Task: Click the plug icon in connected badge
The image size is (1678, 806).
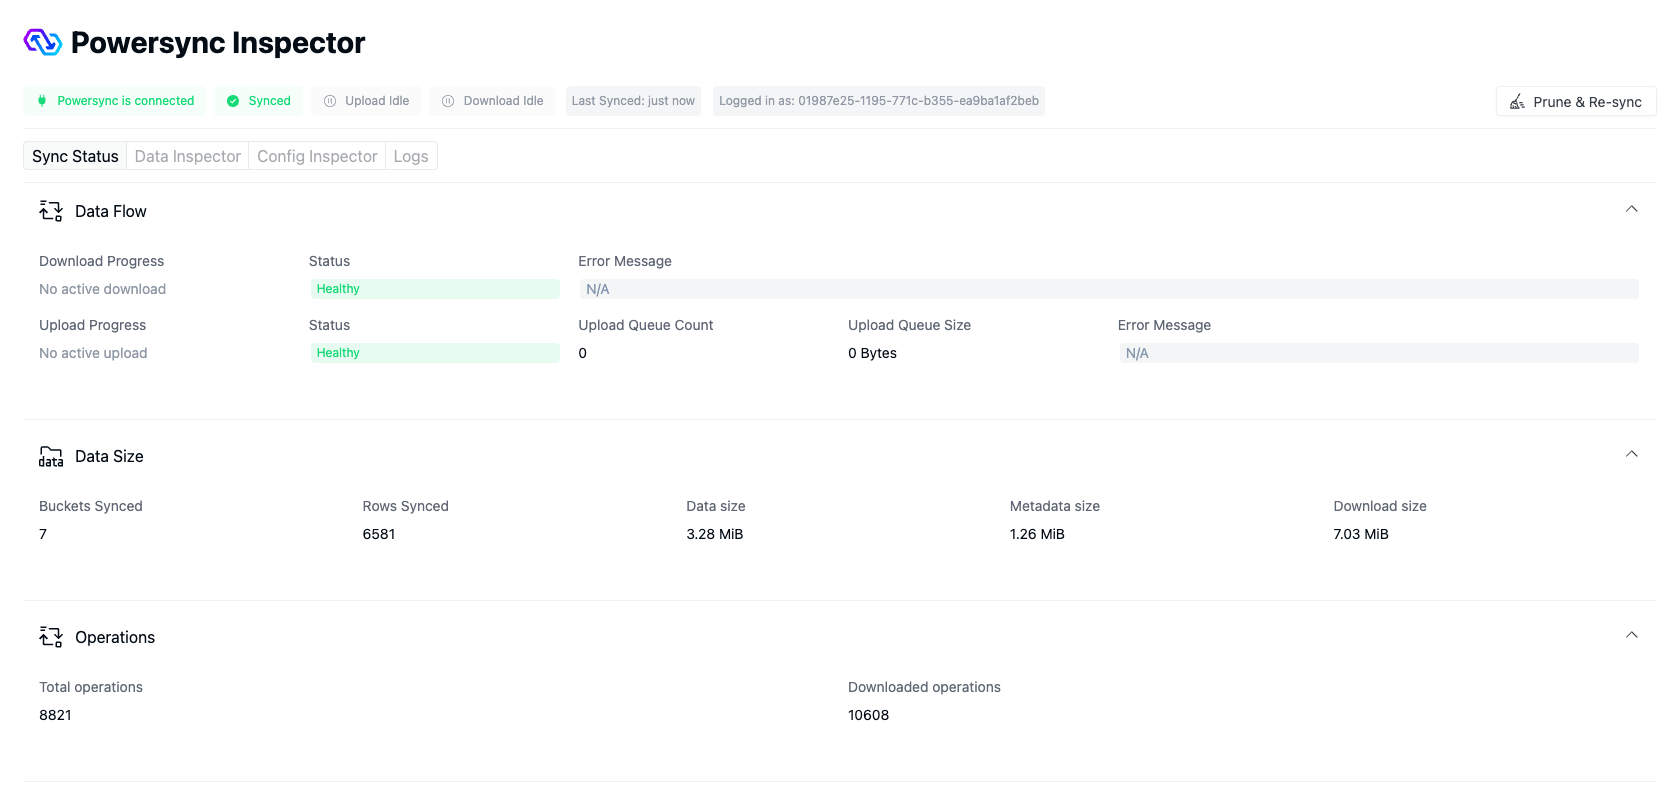Action: 42,101
